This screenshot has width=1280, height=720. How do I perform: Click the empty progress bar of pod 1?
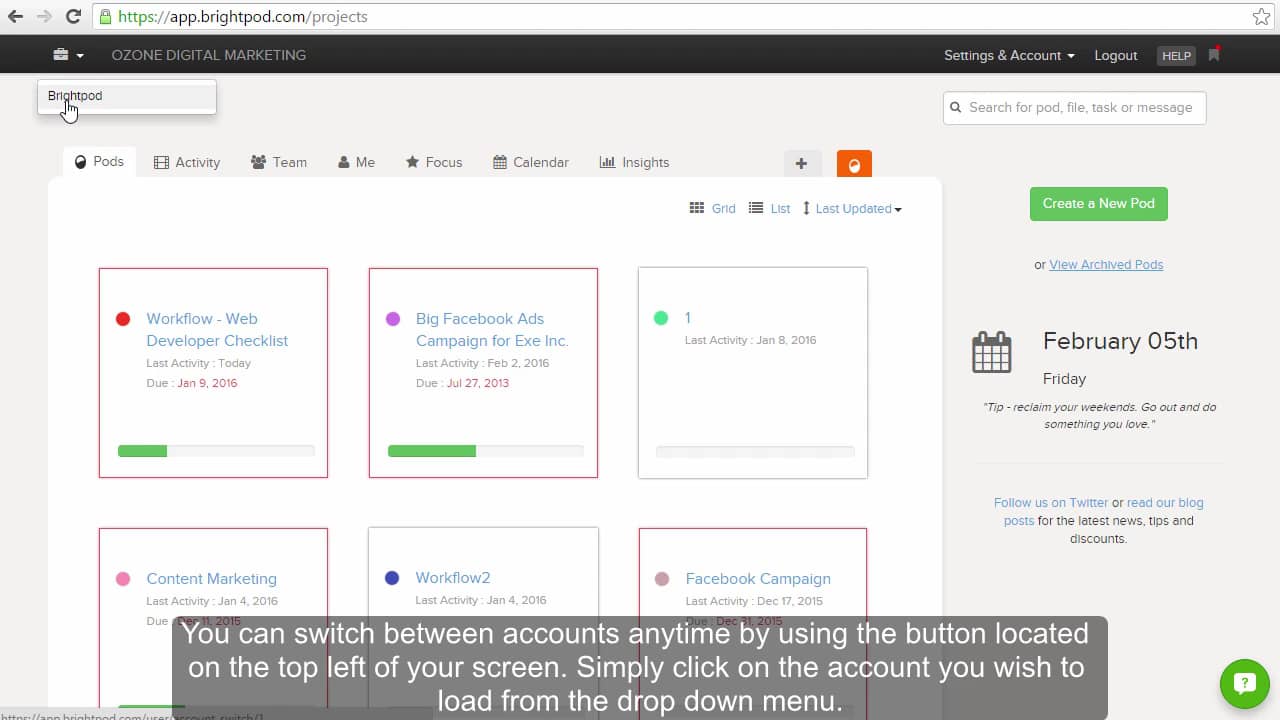[x=755, y=452]
